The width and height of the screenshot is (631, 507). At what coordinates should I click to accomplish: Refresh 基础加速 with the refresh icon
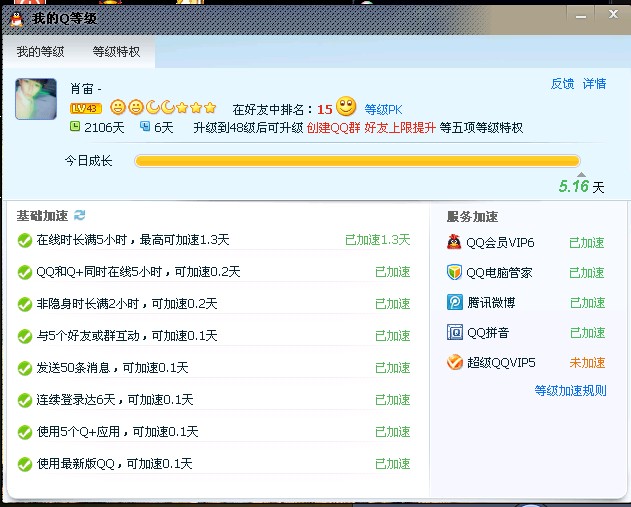coord(80,215)
